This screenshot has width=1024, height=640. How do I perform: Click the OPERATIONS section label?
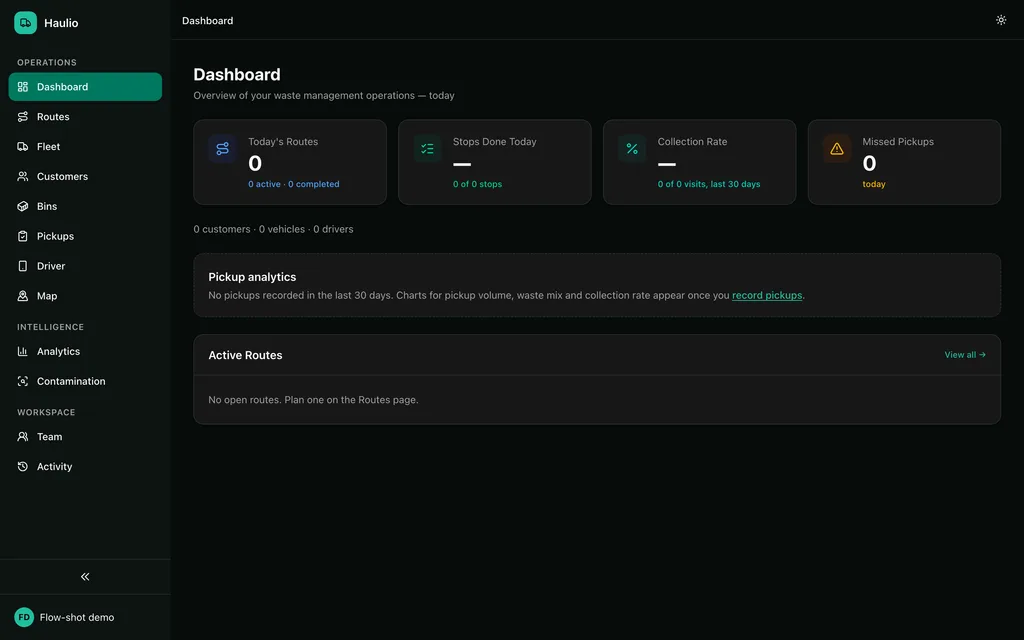[47, 63]
